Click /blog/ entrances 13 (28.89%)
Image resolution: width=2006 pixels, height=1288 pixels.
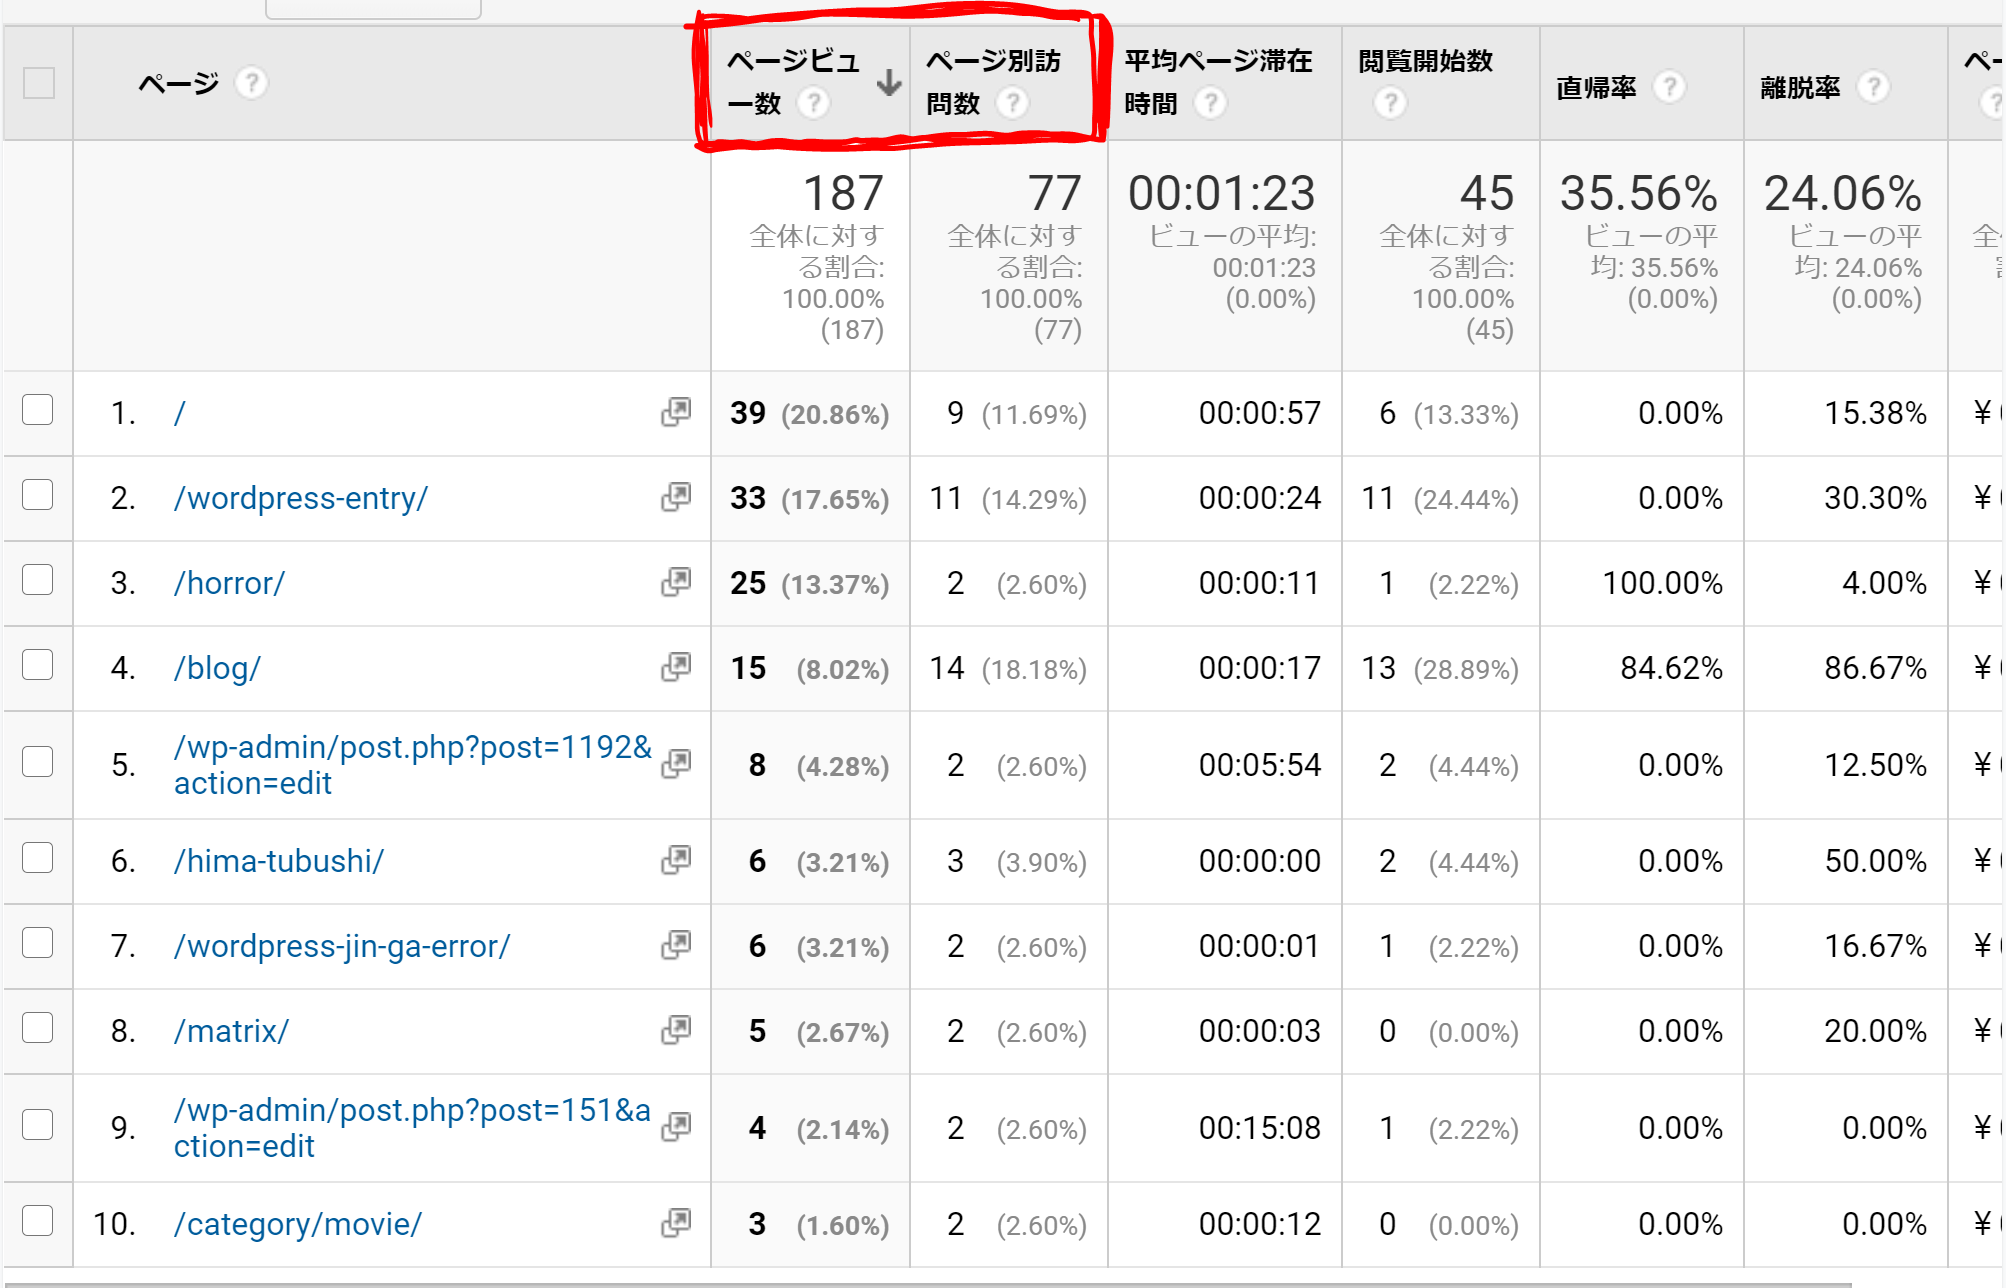(1440, 668)
